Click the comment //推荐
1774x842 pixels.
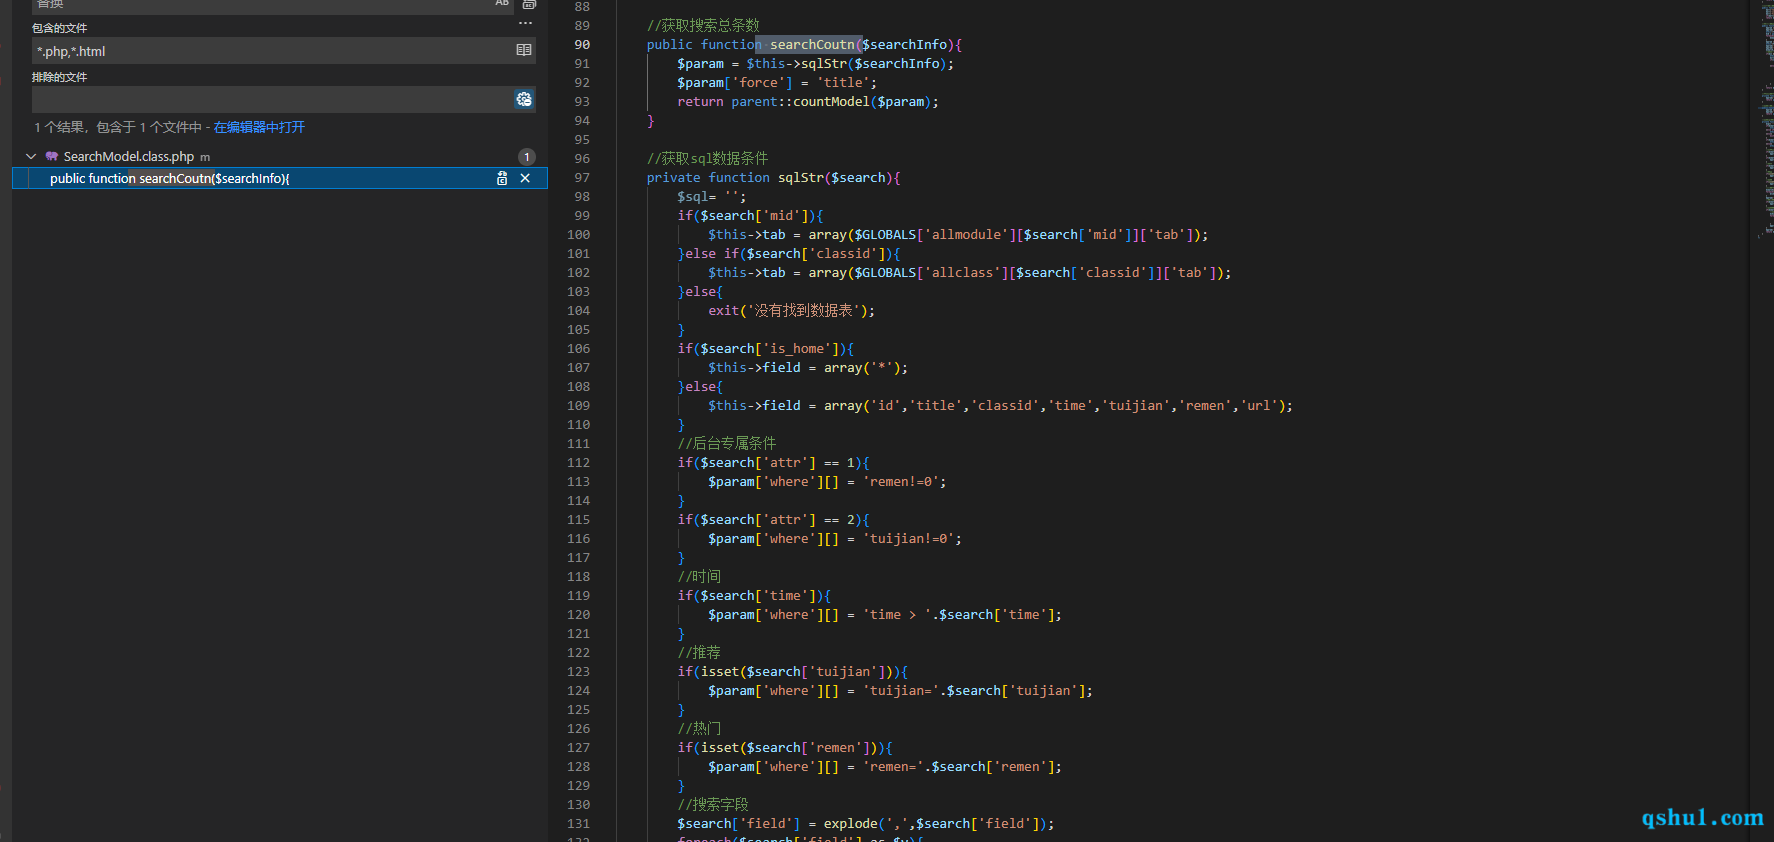tap(699, 652)
